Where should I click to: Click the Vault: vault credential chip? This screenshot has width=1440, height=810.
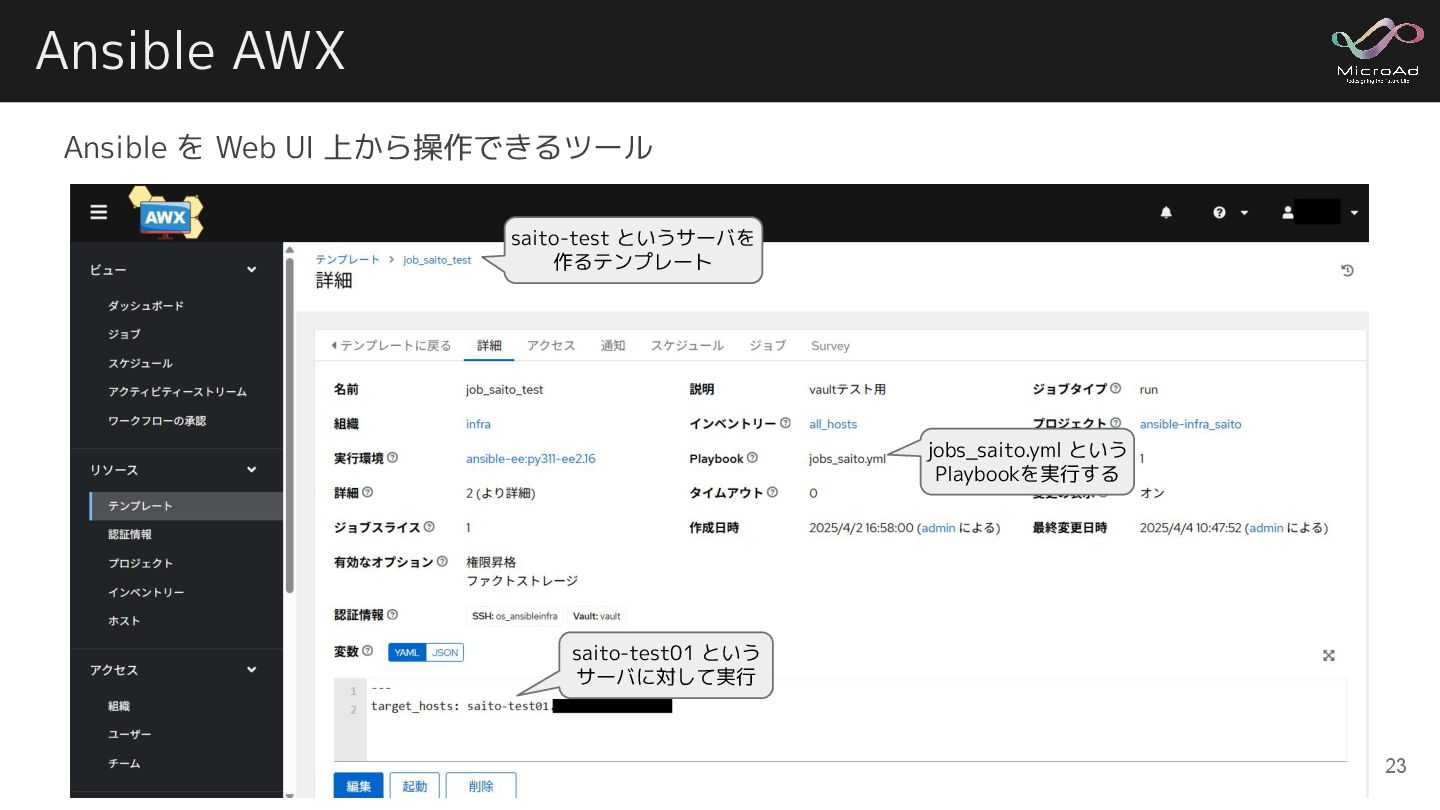[596, 616]
